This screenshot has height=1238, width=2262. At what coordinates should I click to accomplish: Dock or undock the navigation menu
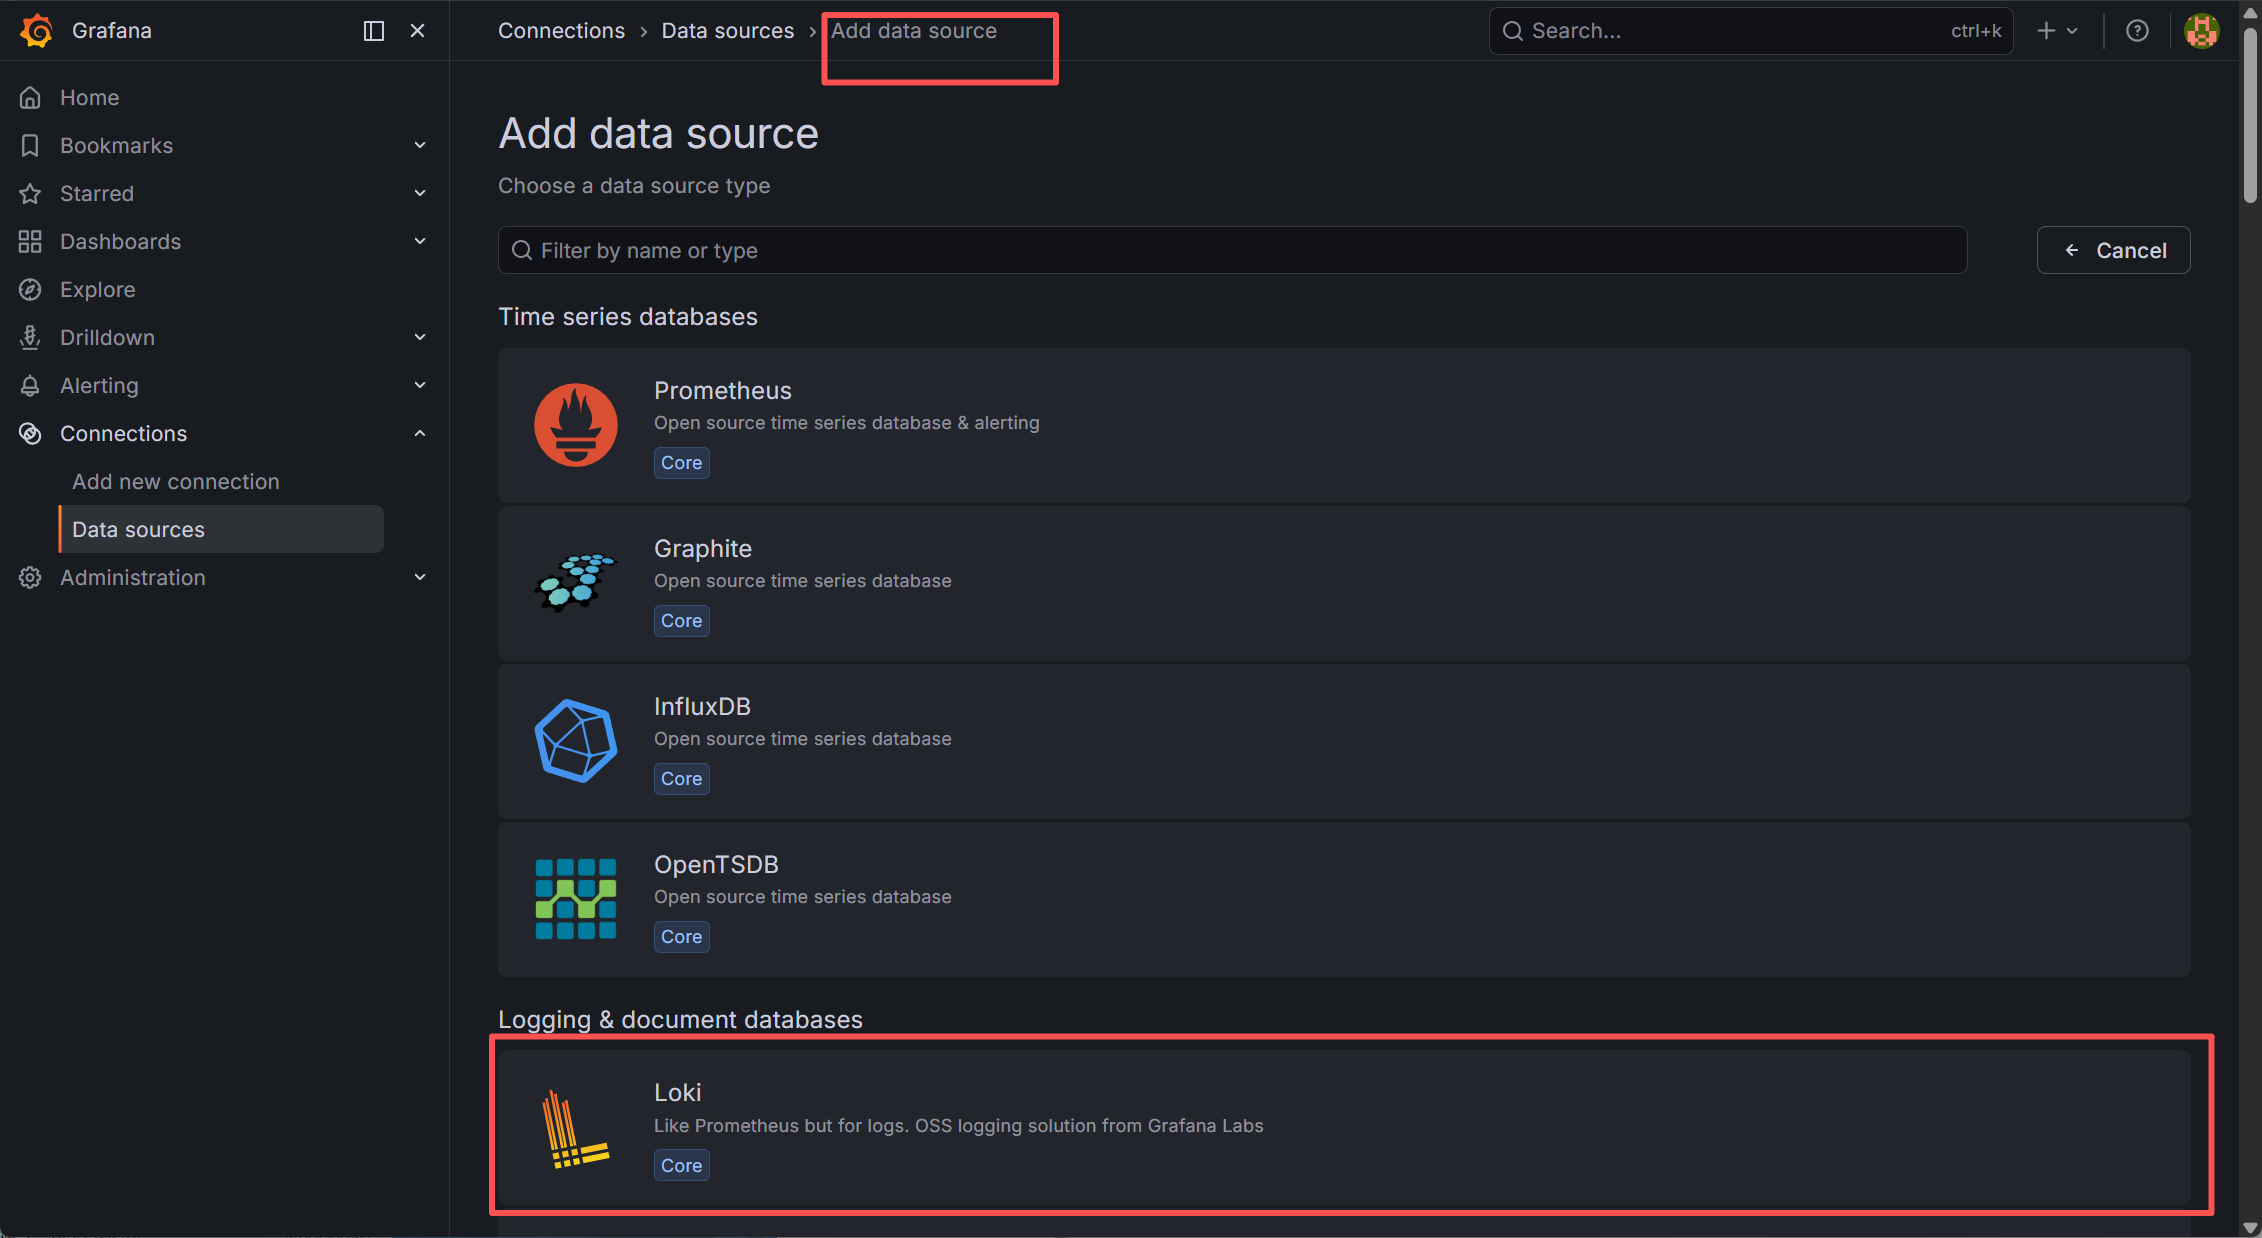pyautogui.click(x=374, y=31)
